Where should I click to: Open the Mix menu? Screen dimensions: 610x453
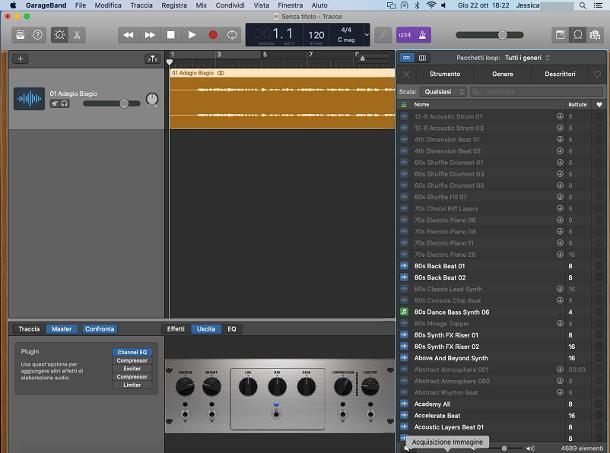click(201, 5)
